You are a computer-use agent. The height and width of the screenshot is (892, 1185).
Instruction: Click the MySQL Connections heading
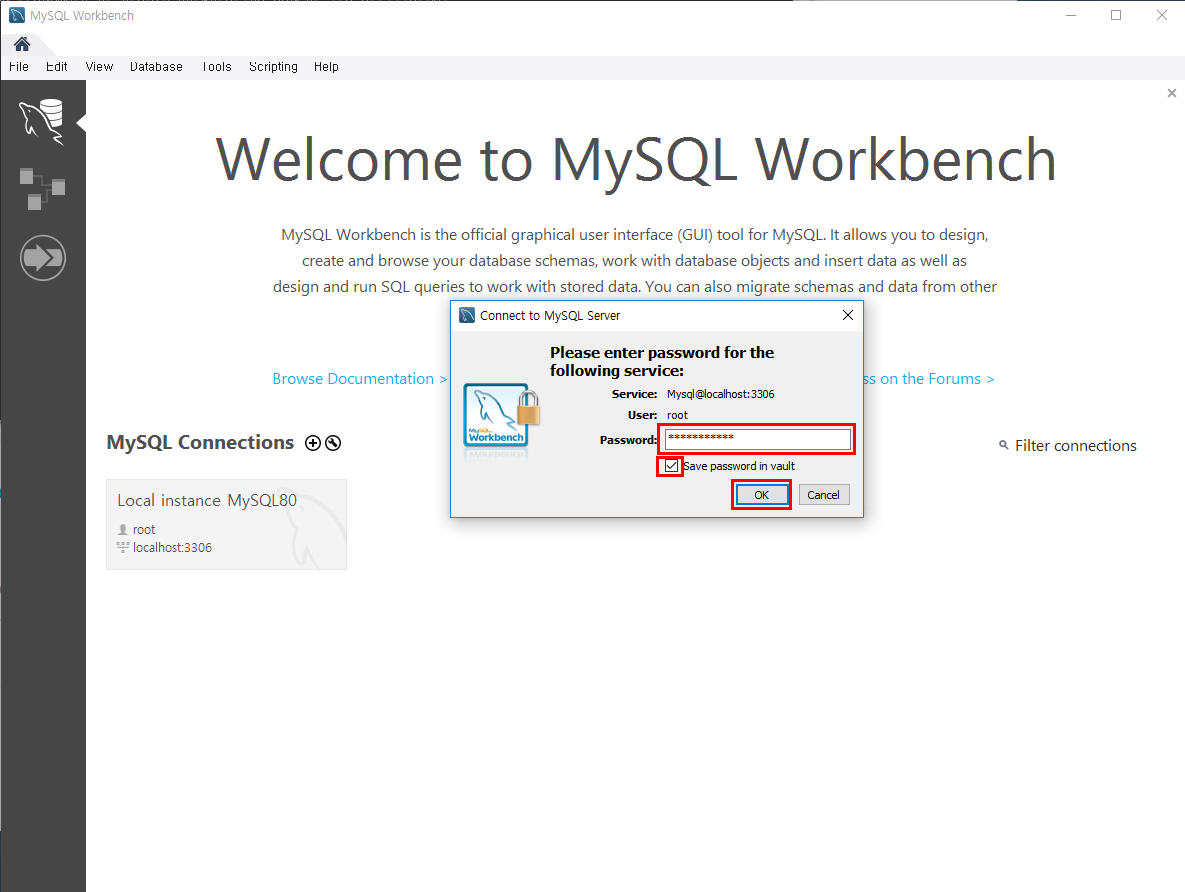(x=200, y=442)
